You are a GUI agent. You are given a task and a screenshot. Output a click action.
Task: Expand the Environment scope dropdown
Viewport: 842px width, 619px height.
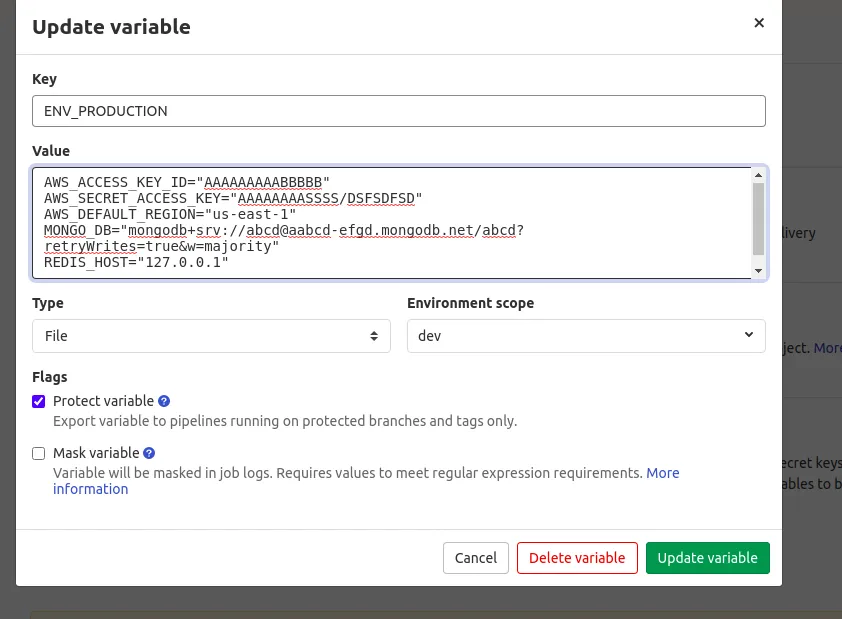(x=586, y=336)
